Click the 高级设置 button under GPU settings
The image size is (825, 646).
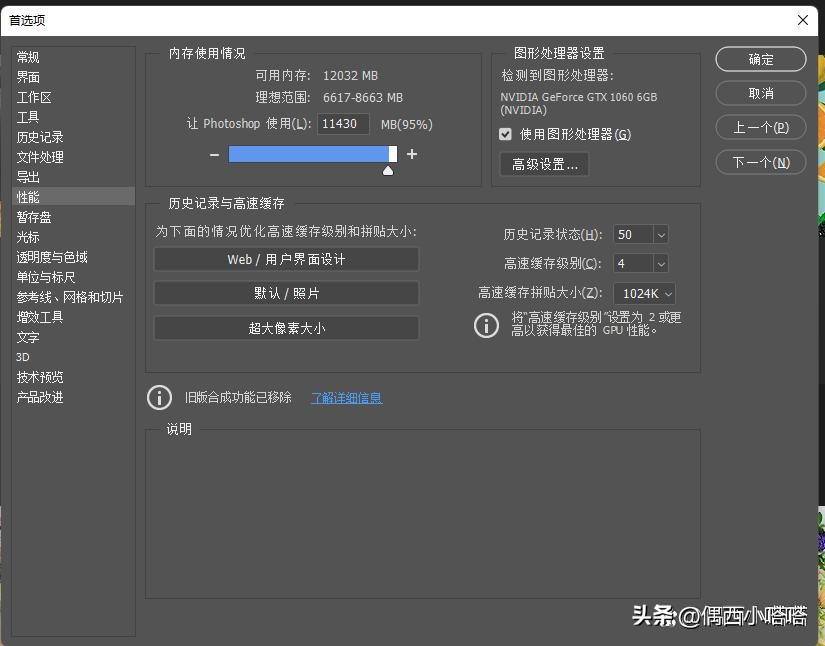point(543,164)
